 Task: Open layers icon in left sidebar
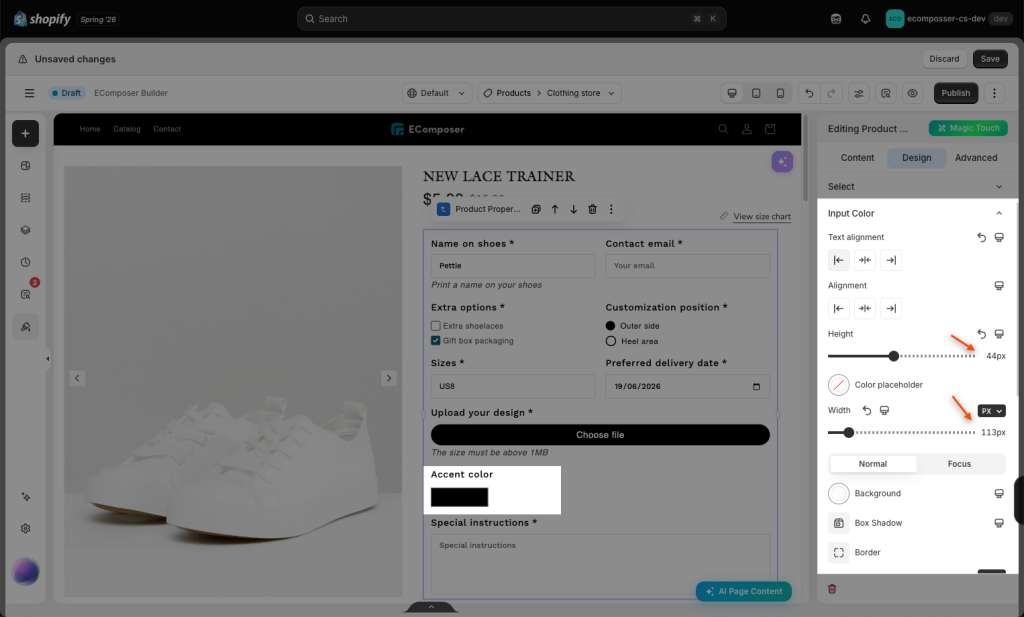coord(25,230)
